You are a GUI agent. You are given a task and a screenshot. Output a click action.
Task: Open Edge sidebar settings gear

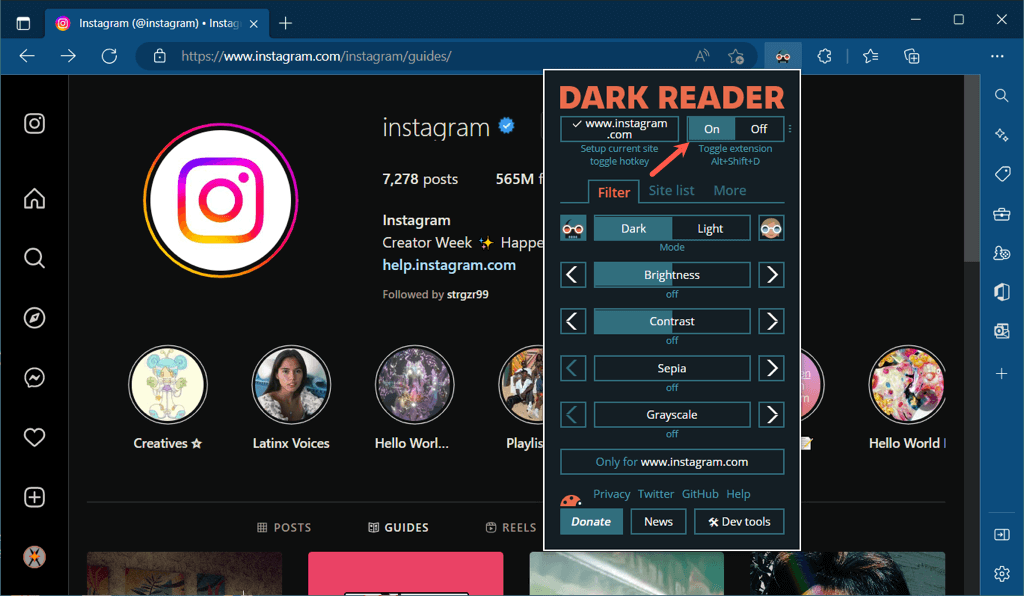[x=1001, y=574]
